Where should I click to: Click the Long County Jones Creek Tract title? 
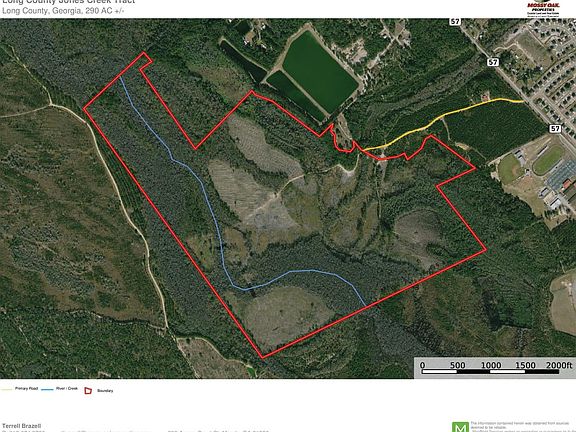click(69, 1)
